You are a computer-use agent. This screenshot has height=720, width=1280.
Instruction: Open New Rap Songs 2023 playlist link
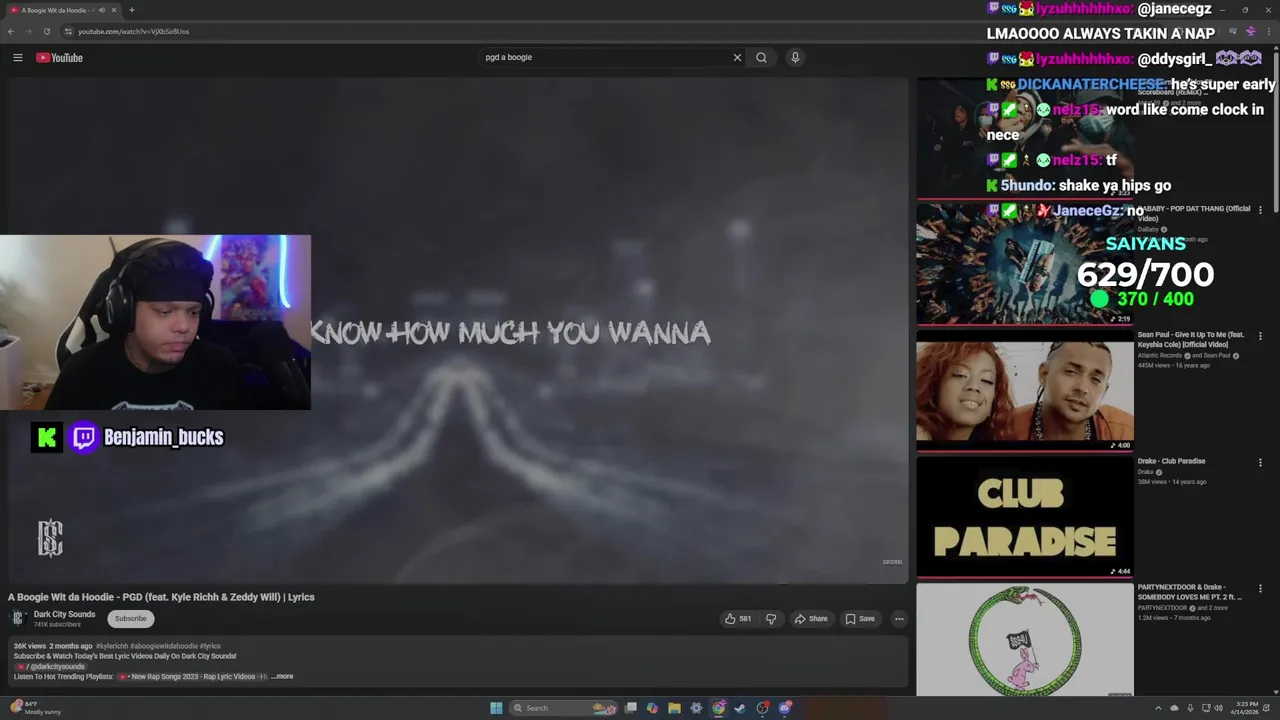[192, 676]
